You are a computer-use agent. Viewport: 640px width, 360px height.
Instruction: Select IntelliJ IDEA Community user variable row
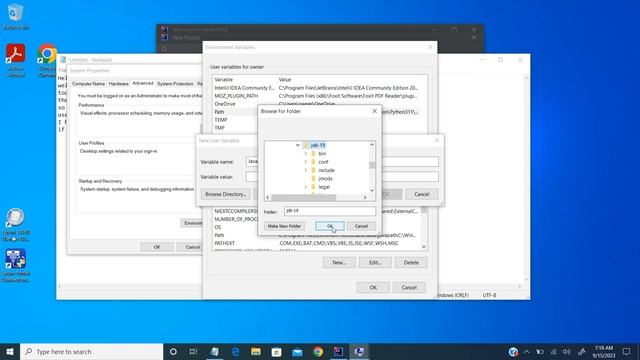316,88
